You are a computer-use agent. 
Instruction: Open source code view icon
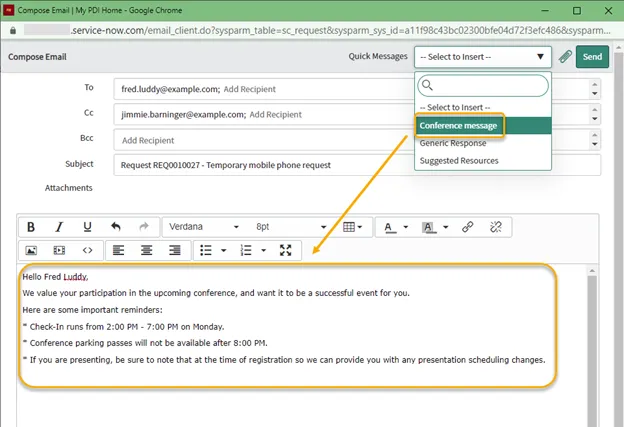tap(87, 250)
